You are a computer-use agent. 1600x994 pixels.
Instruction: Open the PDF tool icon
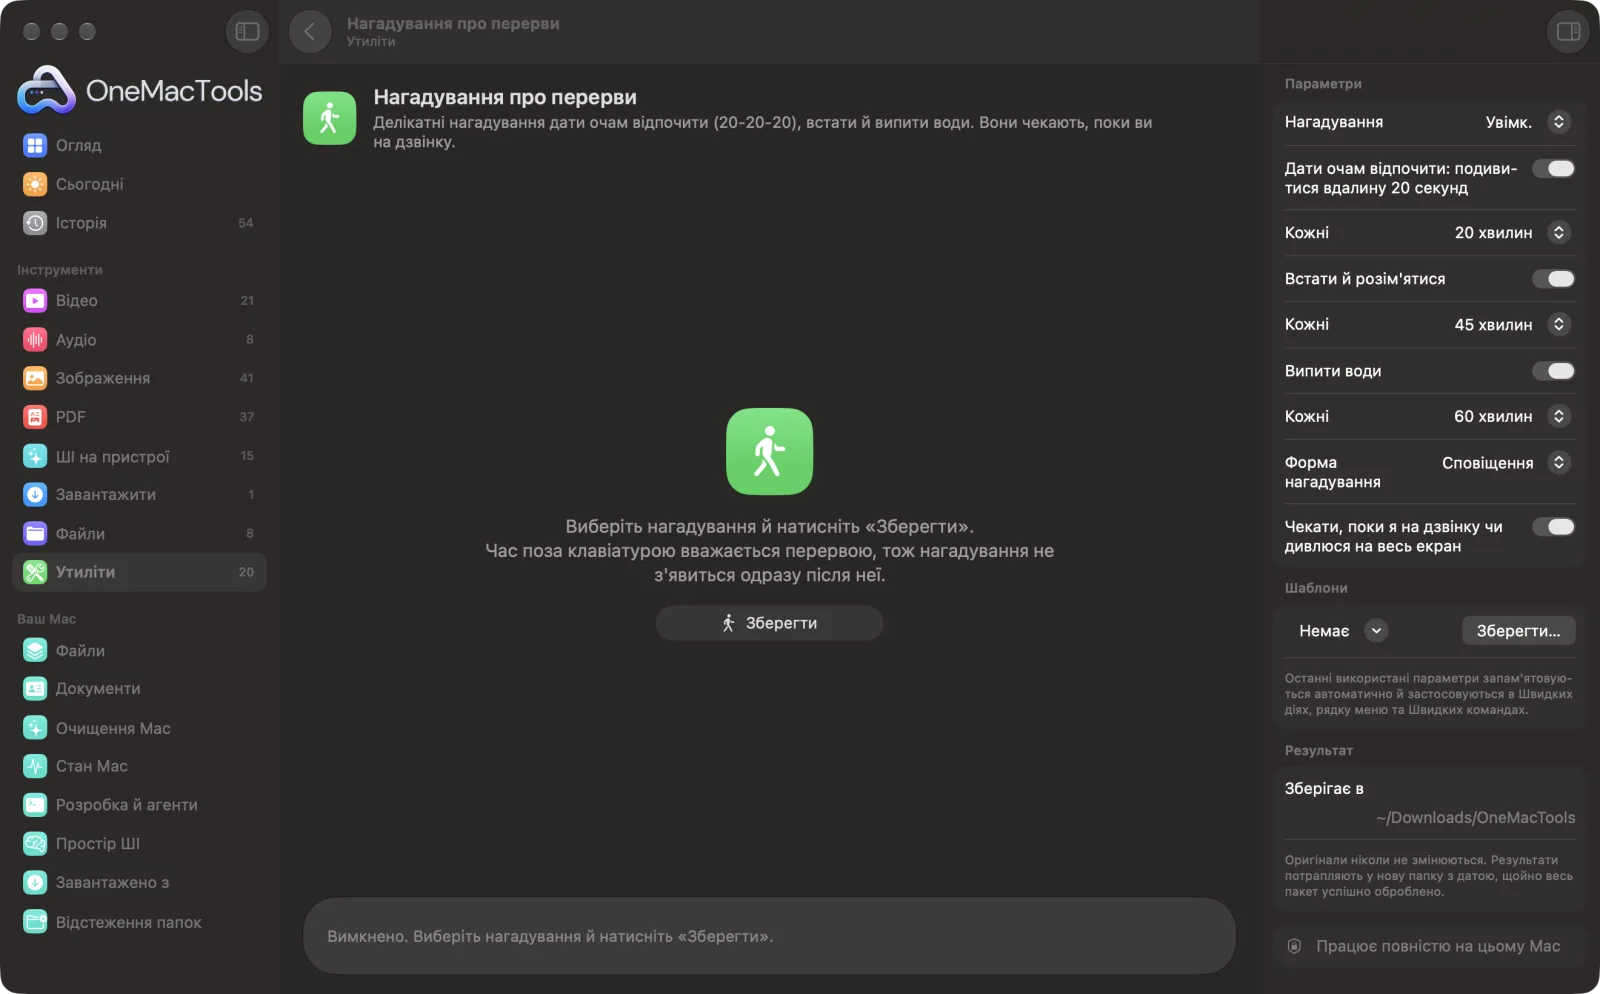tap(35, 417)
